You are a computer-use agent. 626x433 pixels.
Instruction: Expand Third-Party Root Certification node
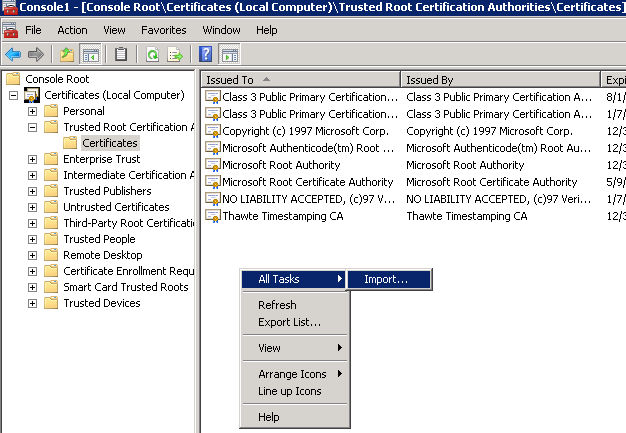pyautogui.click(x=32, y=223)
